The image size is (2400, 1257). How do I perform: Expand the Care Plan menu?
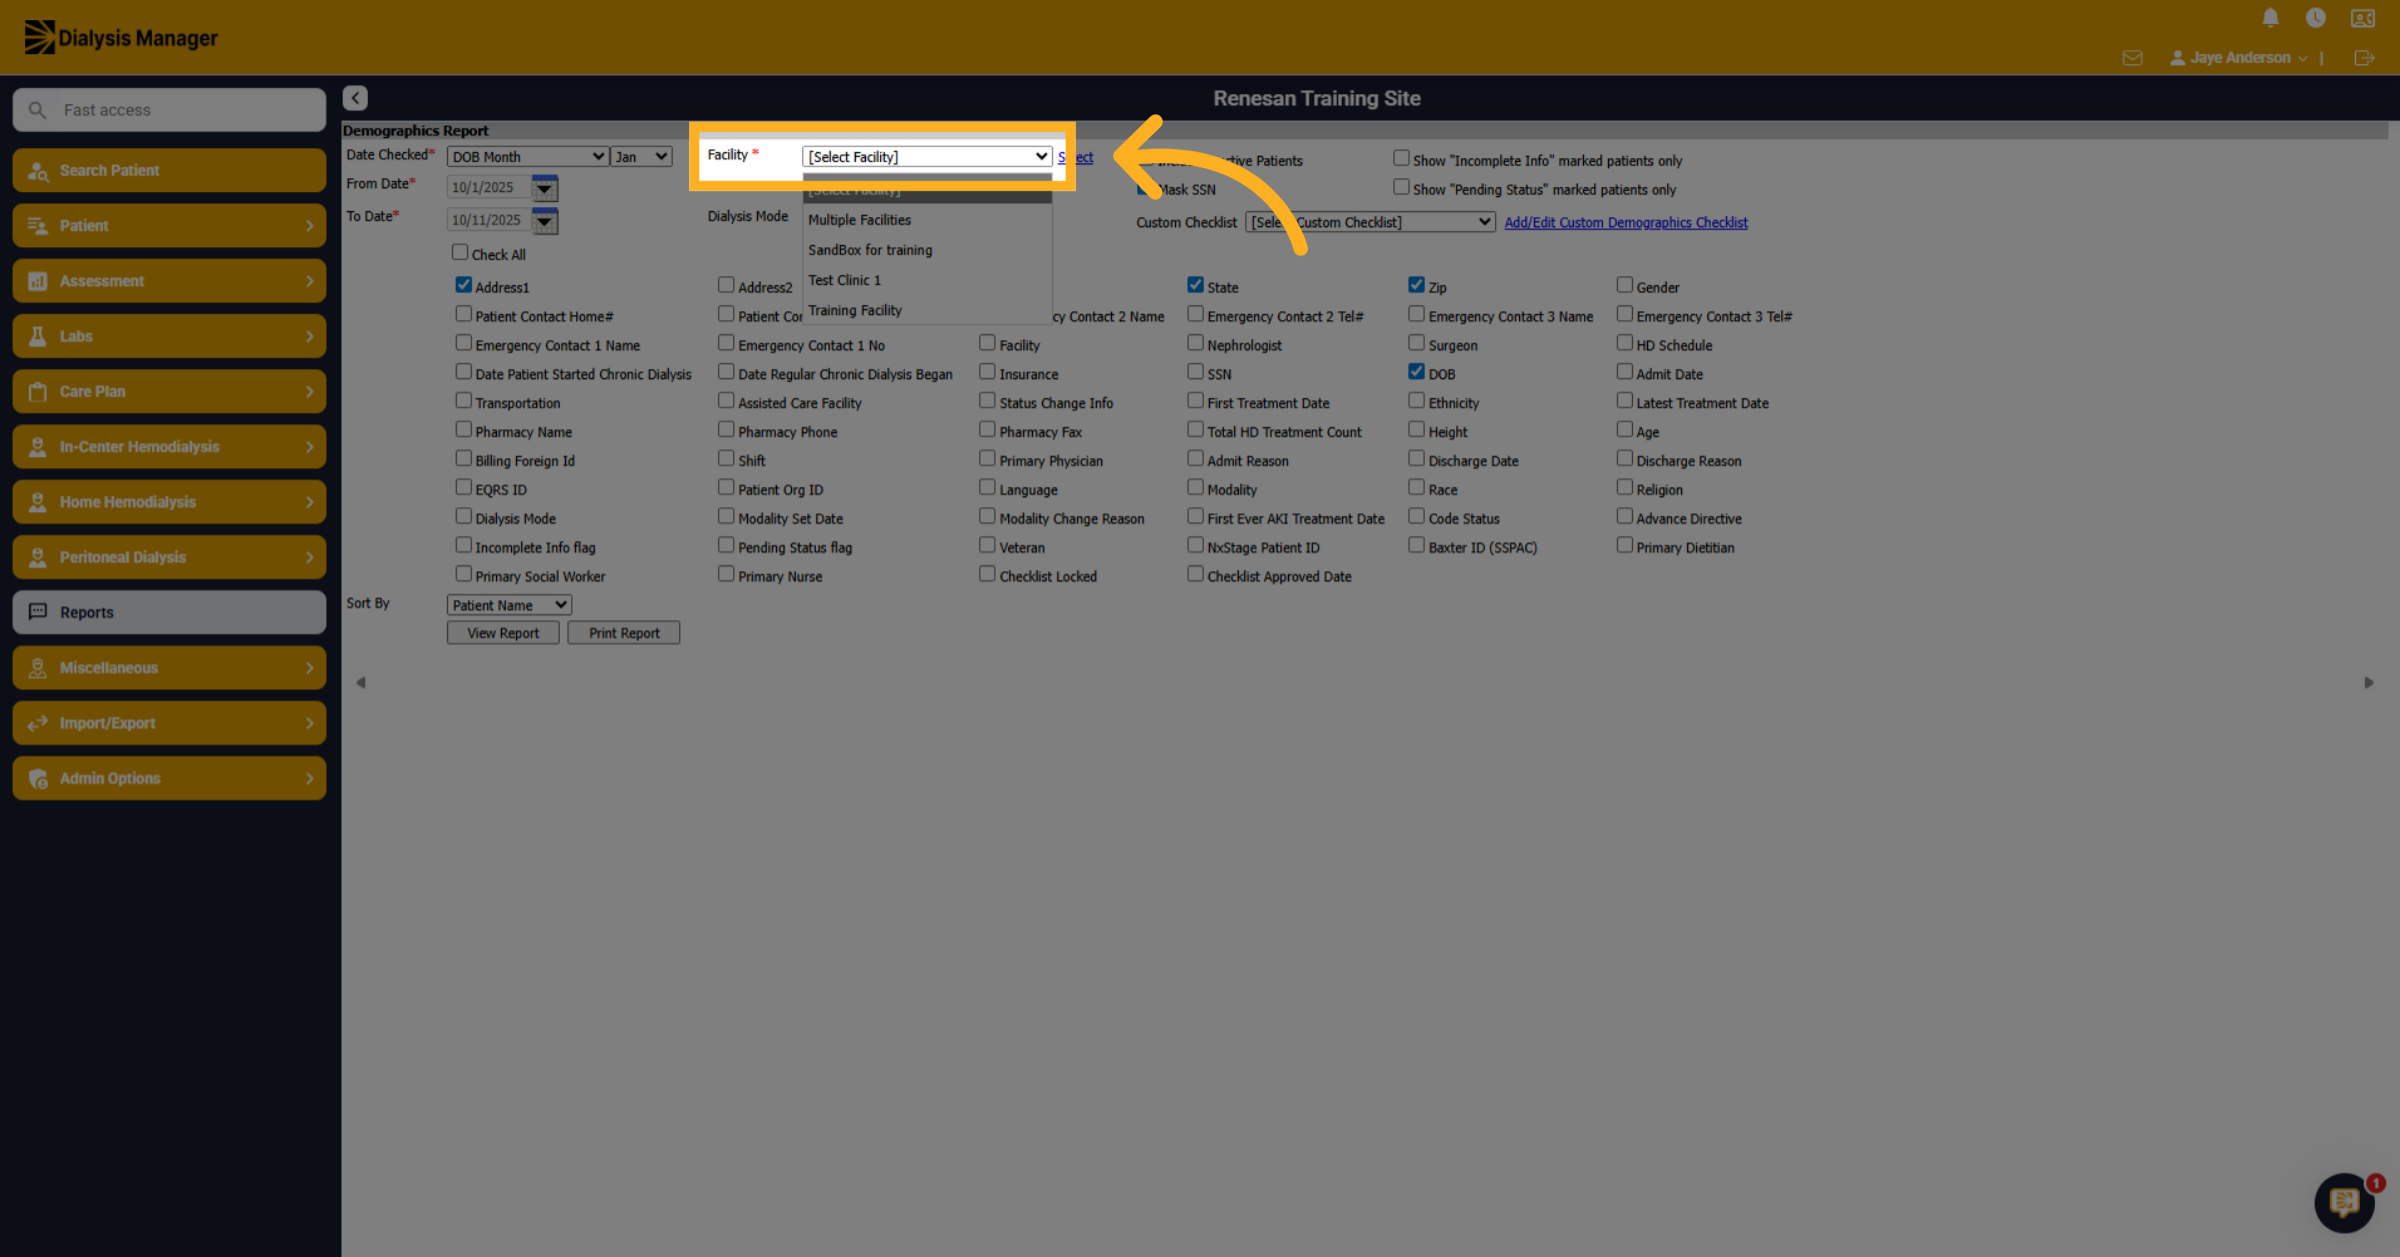coord(169,391)
